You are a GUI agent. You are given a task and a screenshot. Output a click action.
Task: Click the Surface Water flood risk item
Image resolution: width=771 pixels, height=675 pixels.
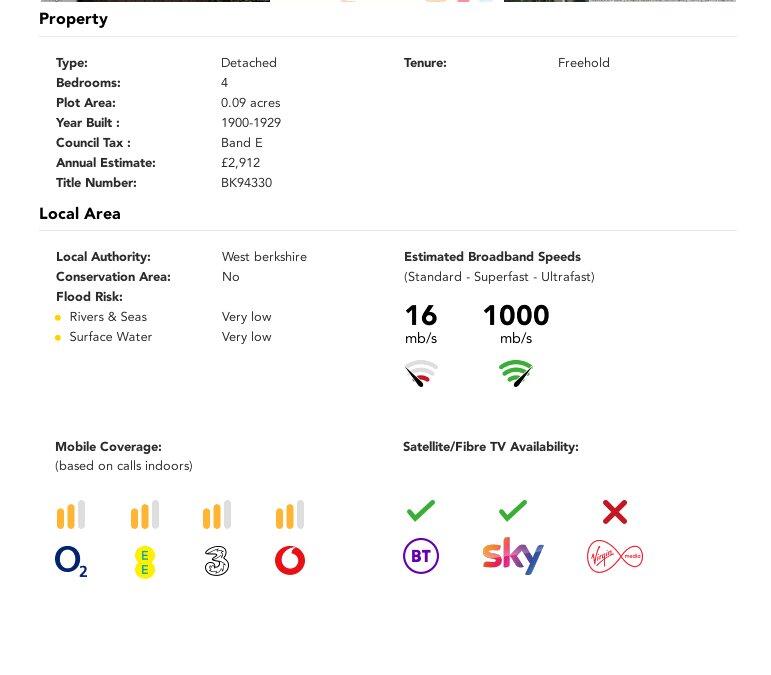click(110, 337)
